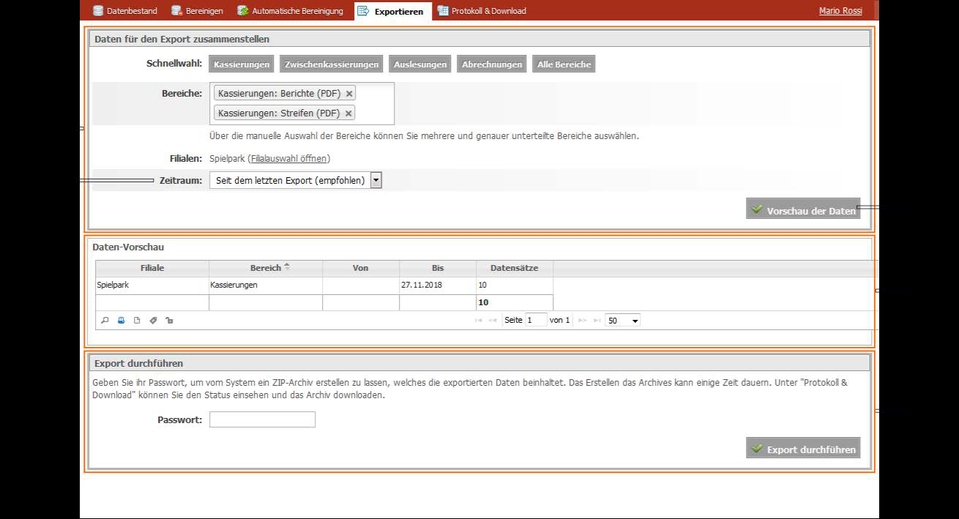This screenshot has height=519, width=959.
Task: Click the Seite page number field
Action: click(x=536, y=320)
